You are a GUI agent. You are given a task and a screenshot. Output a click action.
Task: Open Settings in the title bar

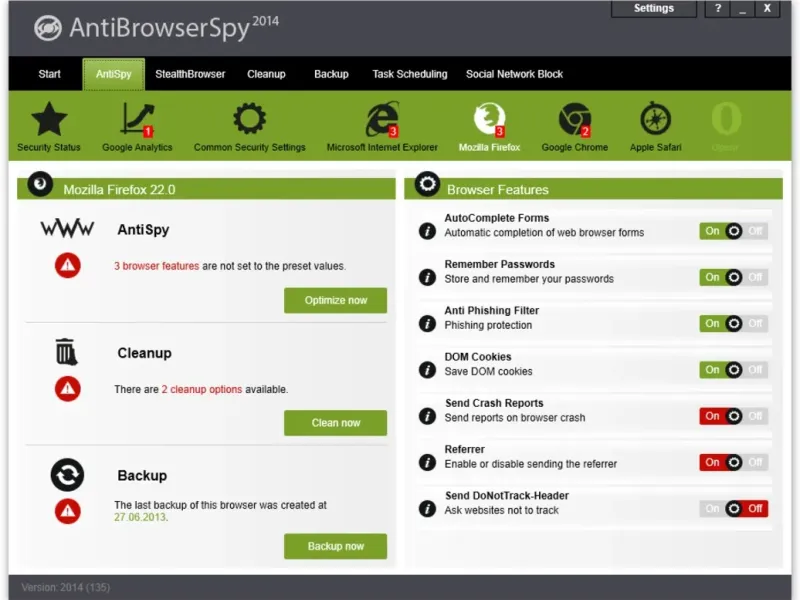tap(654, 8)
